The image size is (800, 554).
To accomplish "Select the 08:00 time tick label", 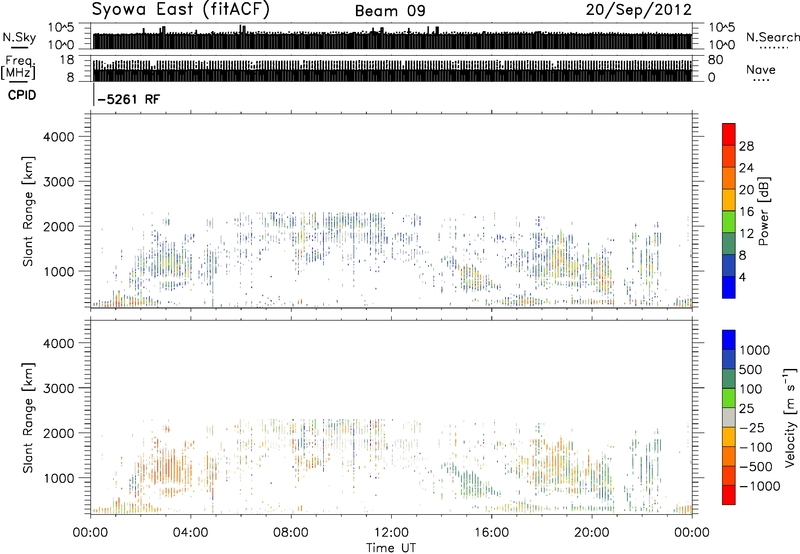I will coord(291,533).
